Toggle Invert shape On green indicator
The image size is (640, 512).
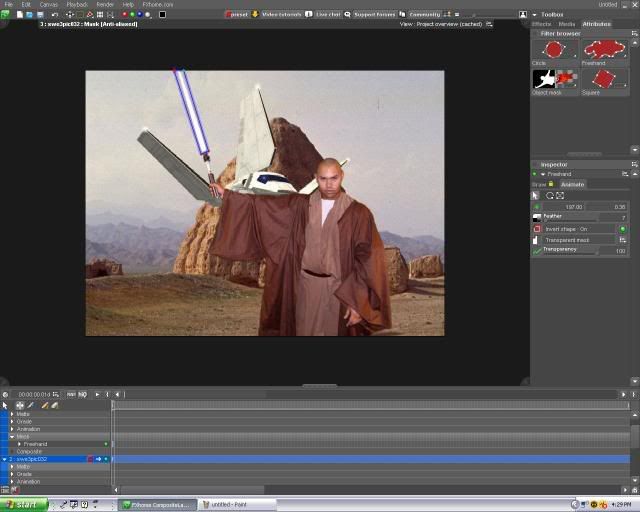[x=623, y=229]
